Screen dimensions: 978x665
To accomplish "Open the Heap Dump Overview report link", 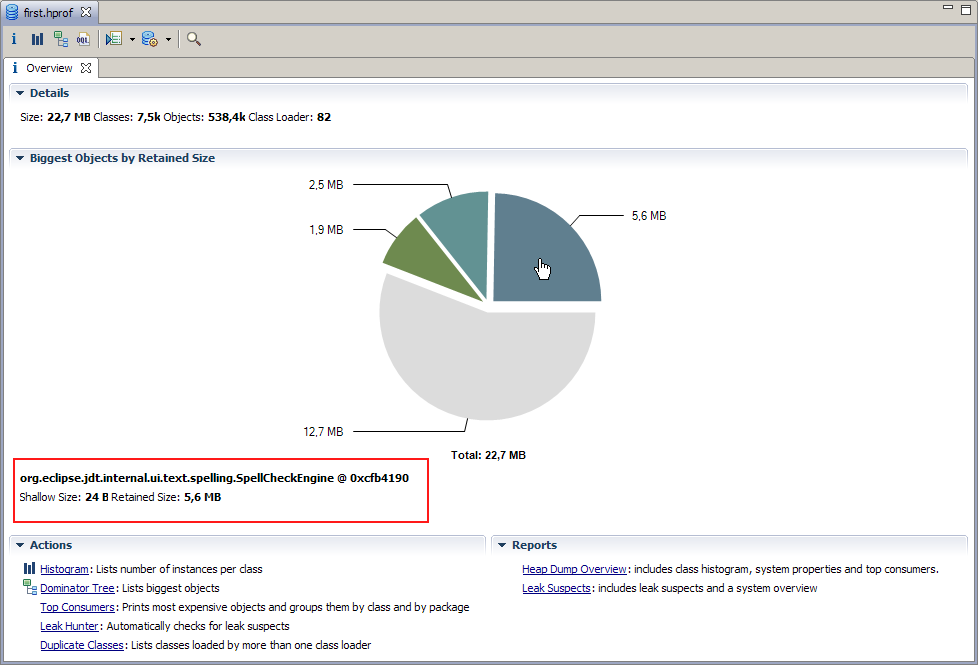I will [x=574, y=569].
